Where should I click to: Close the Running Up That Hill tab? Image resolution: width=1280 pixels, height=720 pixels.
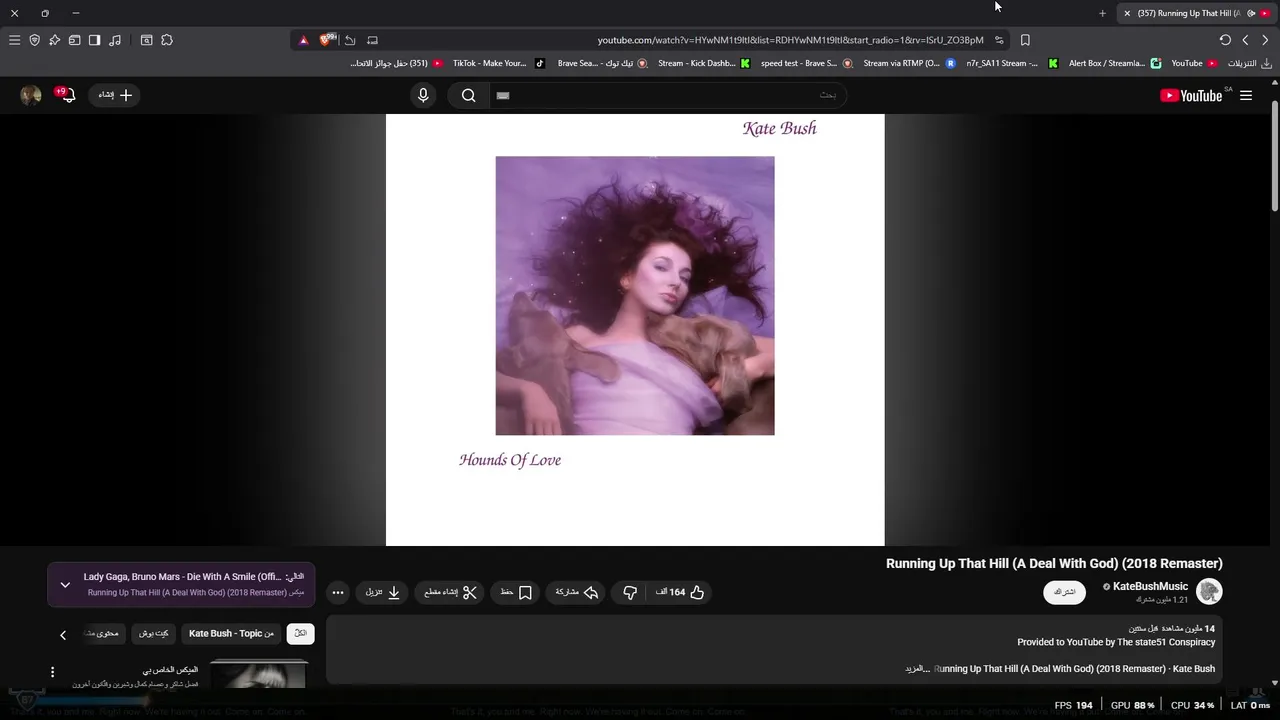(1127, 13)
